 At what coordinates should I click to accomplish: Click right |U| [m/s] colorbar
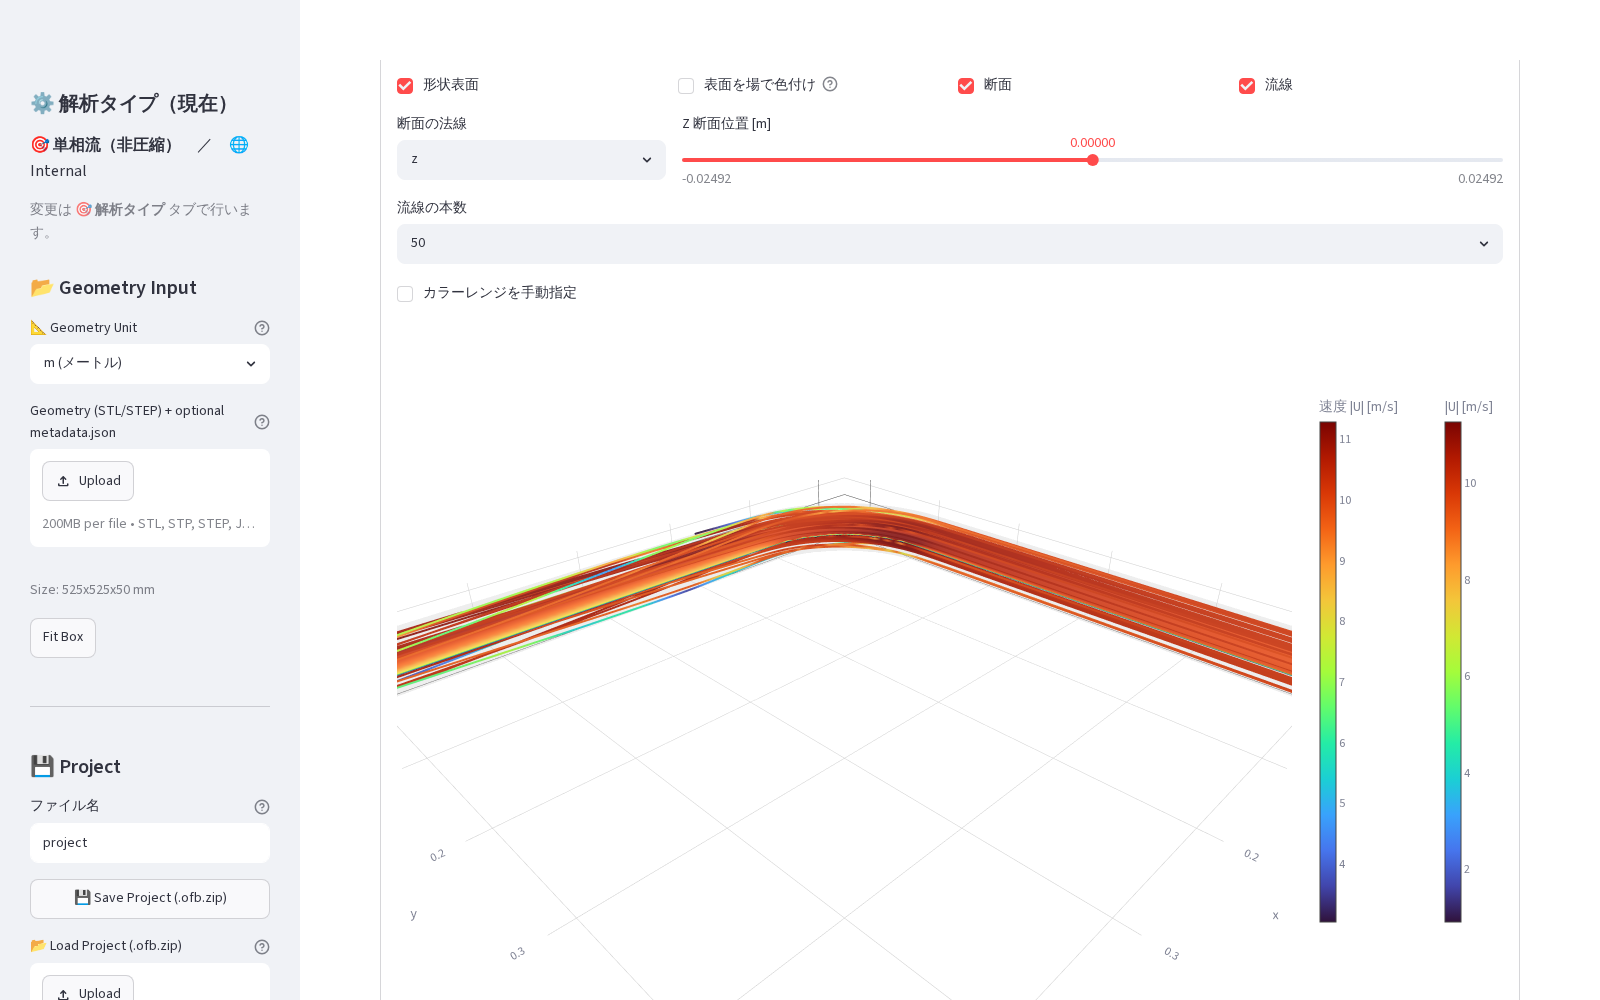tap(1453, 671)
